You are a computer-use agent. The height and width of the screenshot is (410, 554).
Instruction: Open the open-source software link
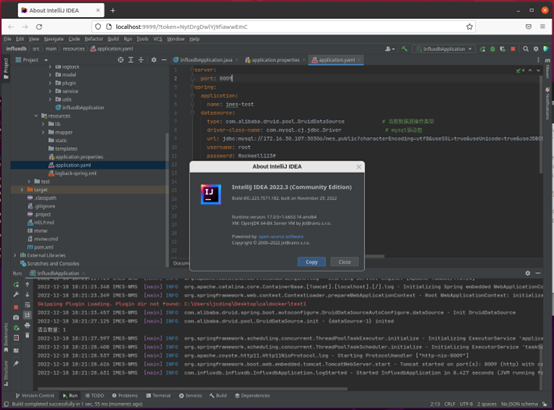pyautogui.click(x=281, y=236)
